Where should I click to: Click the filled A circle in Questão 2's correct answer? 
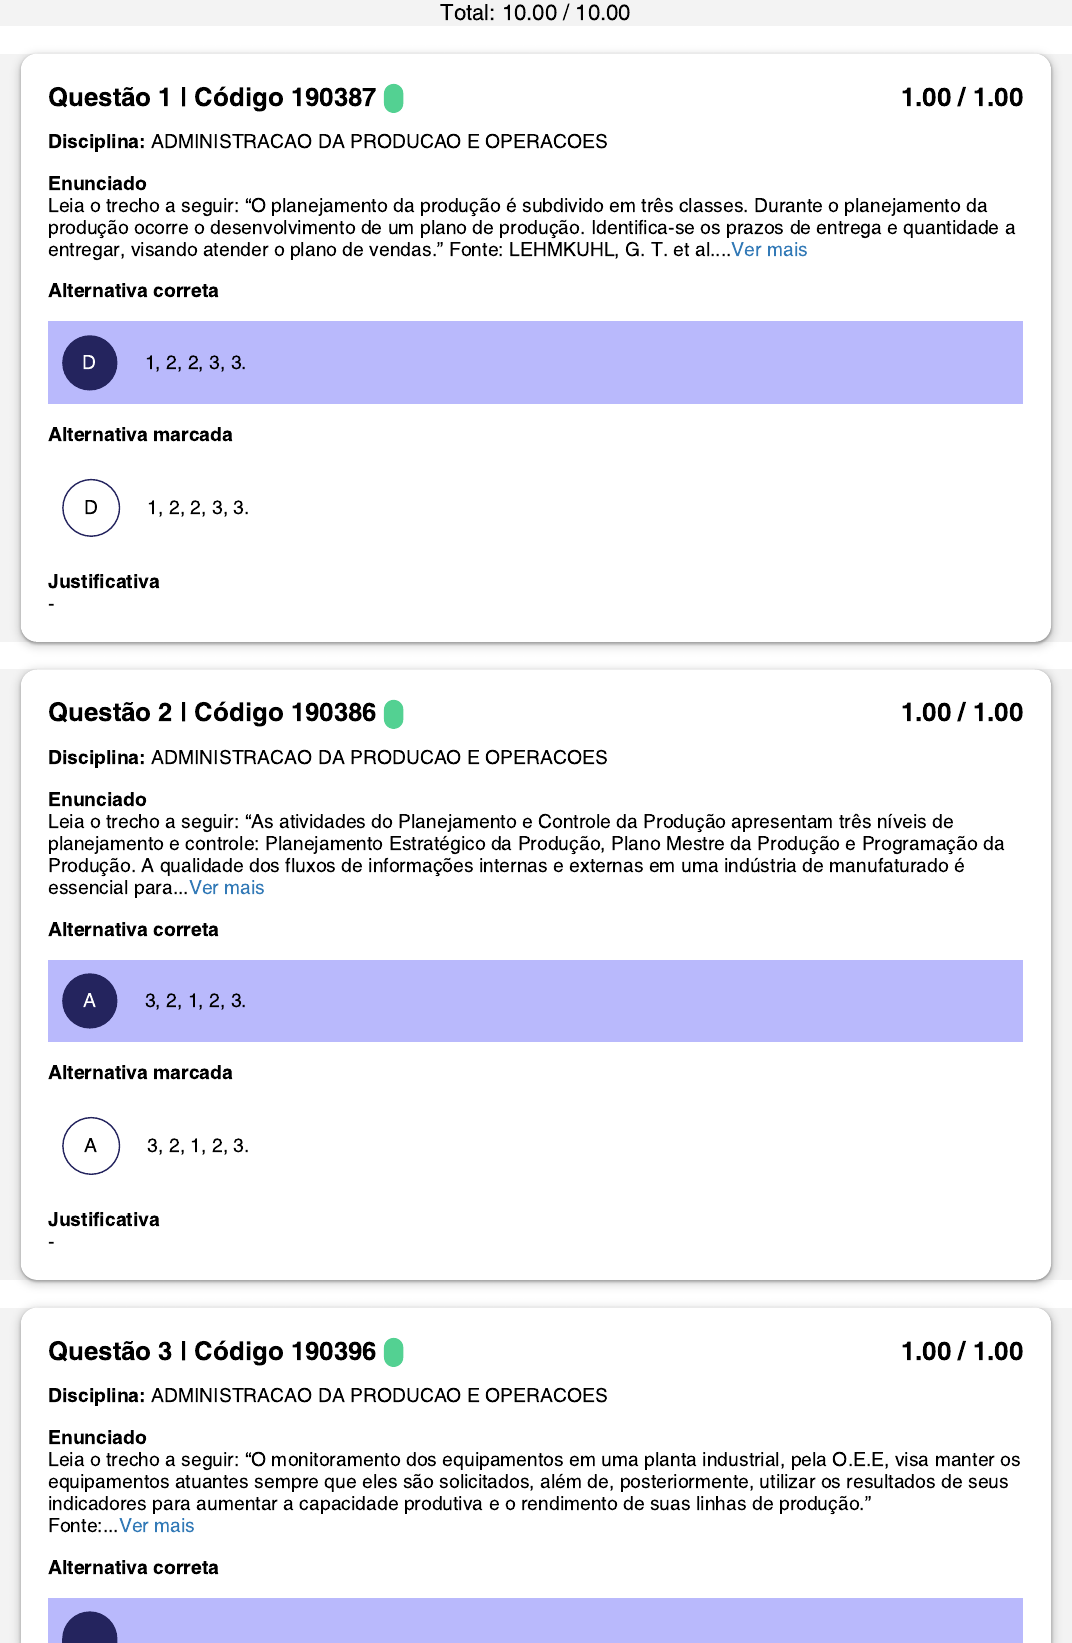coord(90,1001)
